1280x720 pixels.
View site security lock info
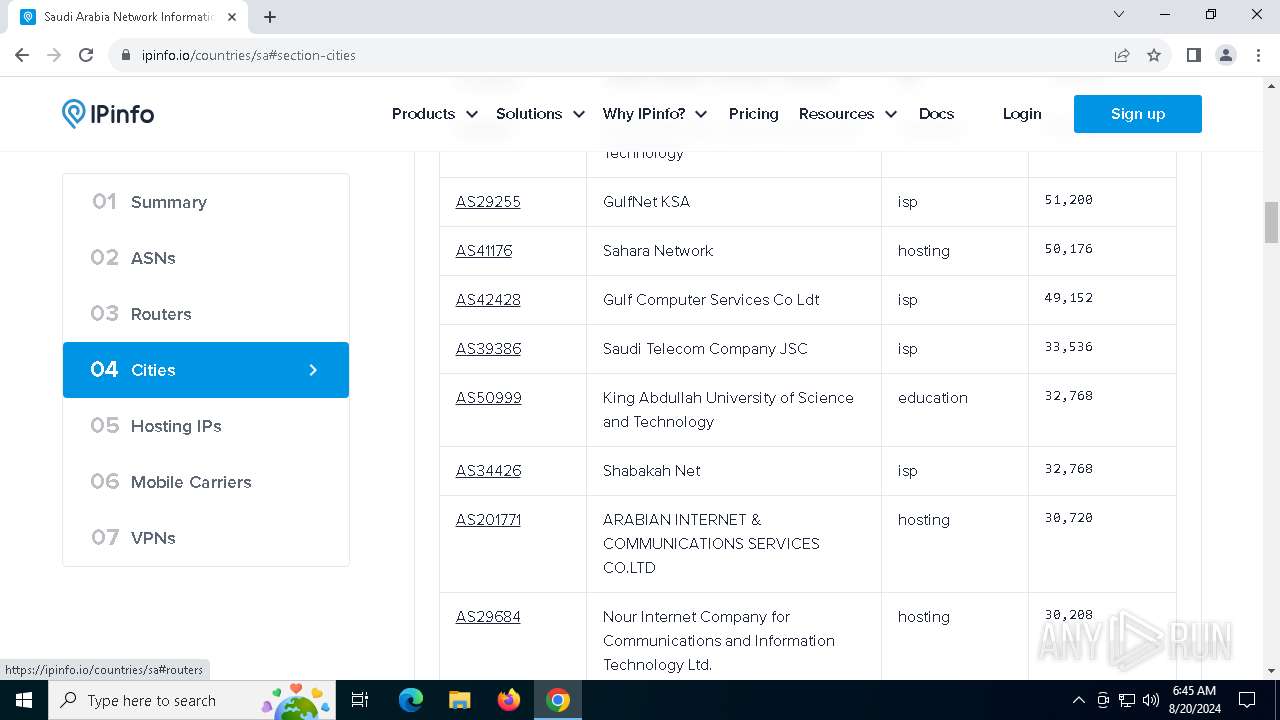tap(126, 55)
